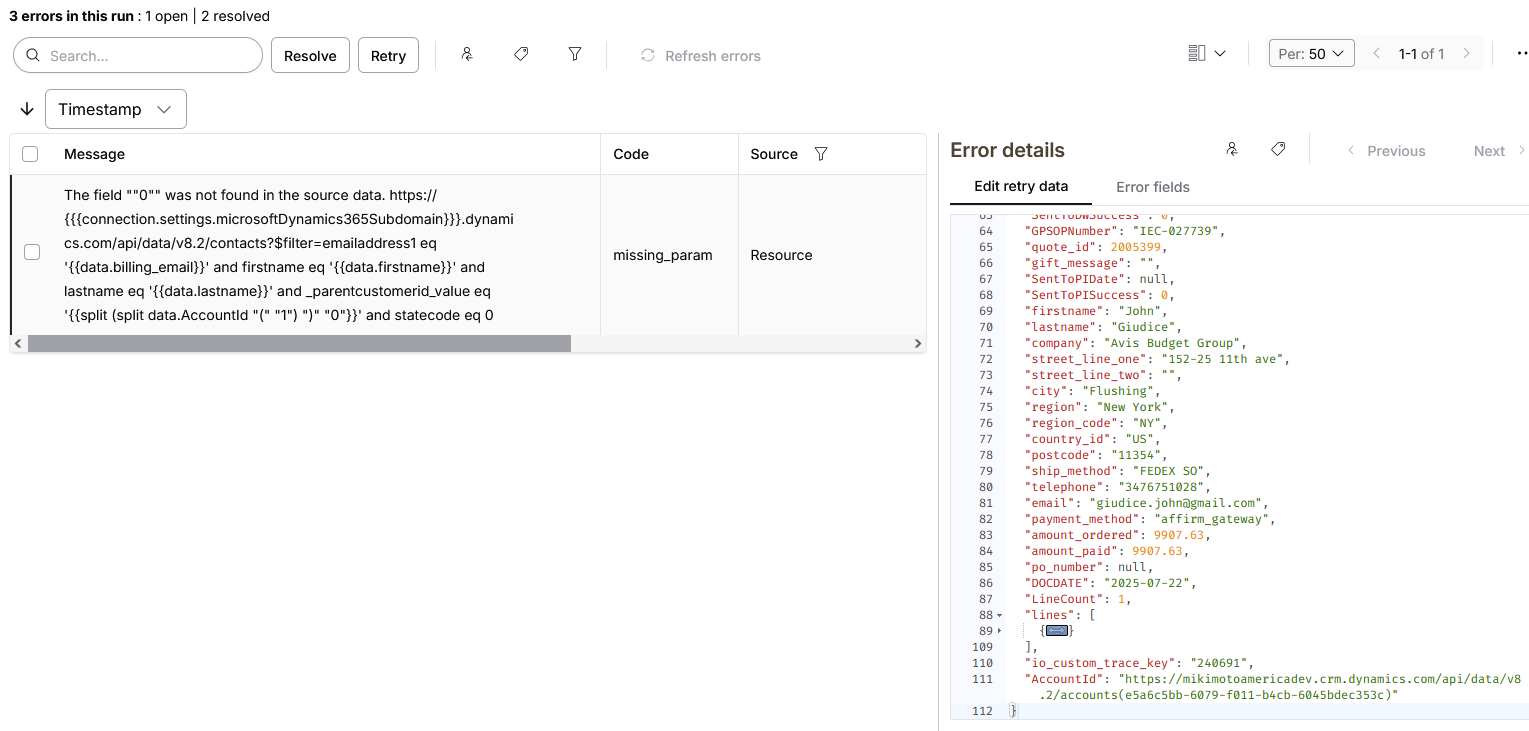Toggle the sort direction arrow beside Timestamp
Image resolution: width=1529 pixels, height=731 pixels.
[27, 109]
